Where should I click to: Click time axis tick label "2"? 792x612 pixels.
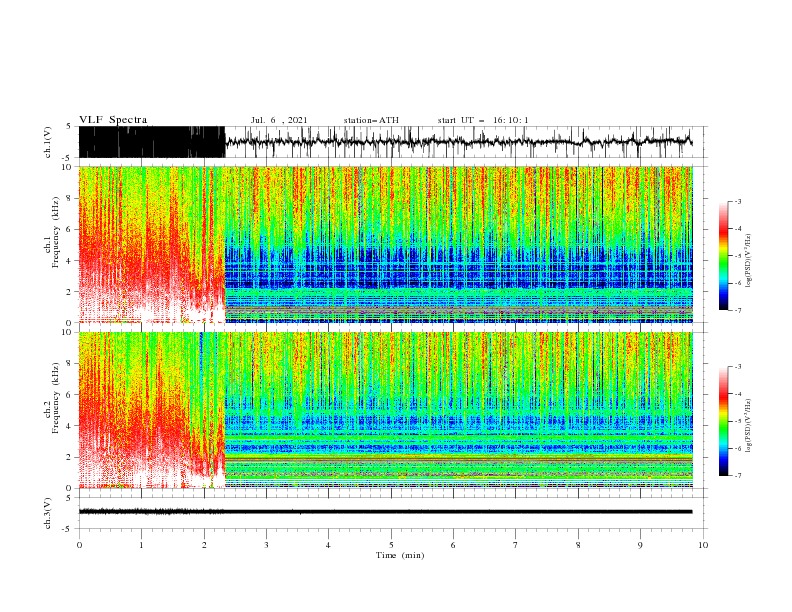pos(204,545)
